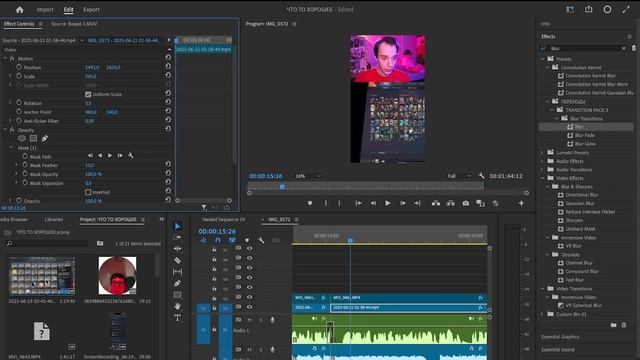Step back one frame
Image resolution: width=640 pixels, height=360 pixels.
pos(373,203)
